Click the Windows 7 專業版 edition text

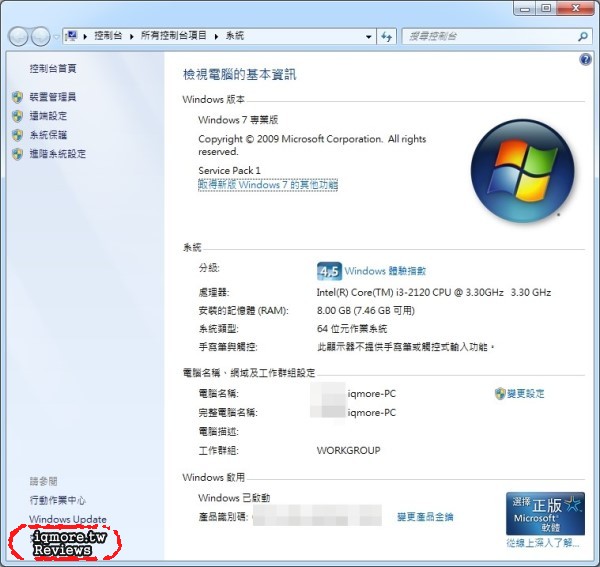click(x=238, y=120)
